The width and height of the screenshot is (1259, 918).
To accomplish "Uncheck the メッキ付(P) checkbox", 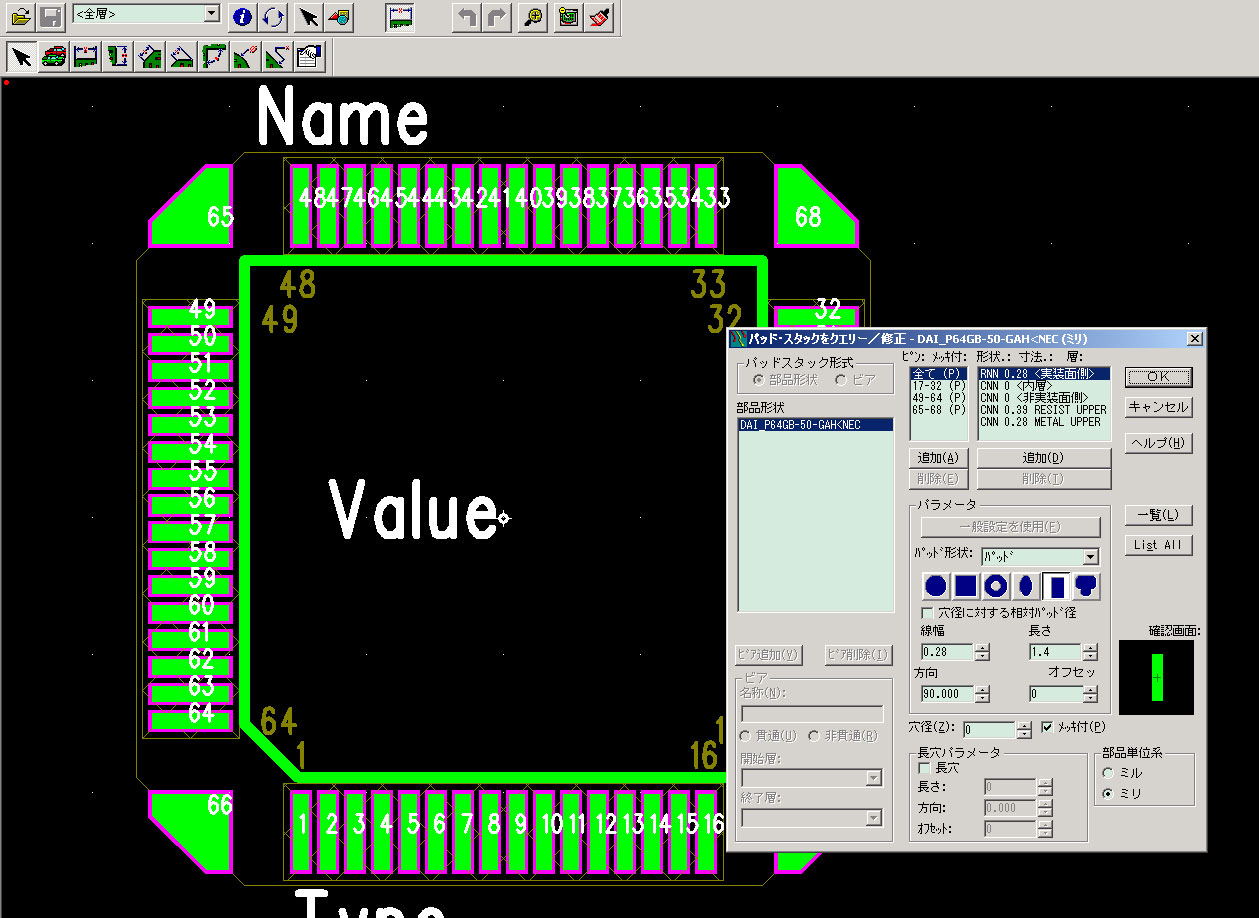I will (1047, 727).
